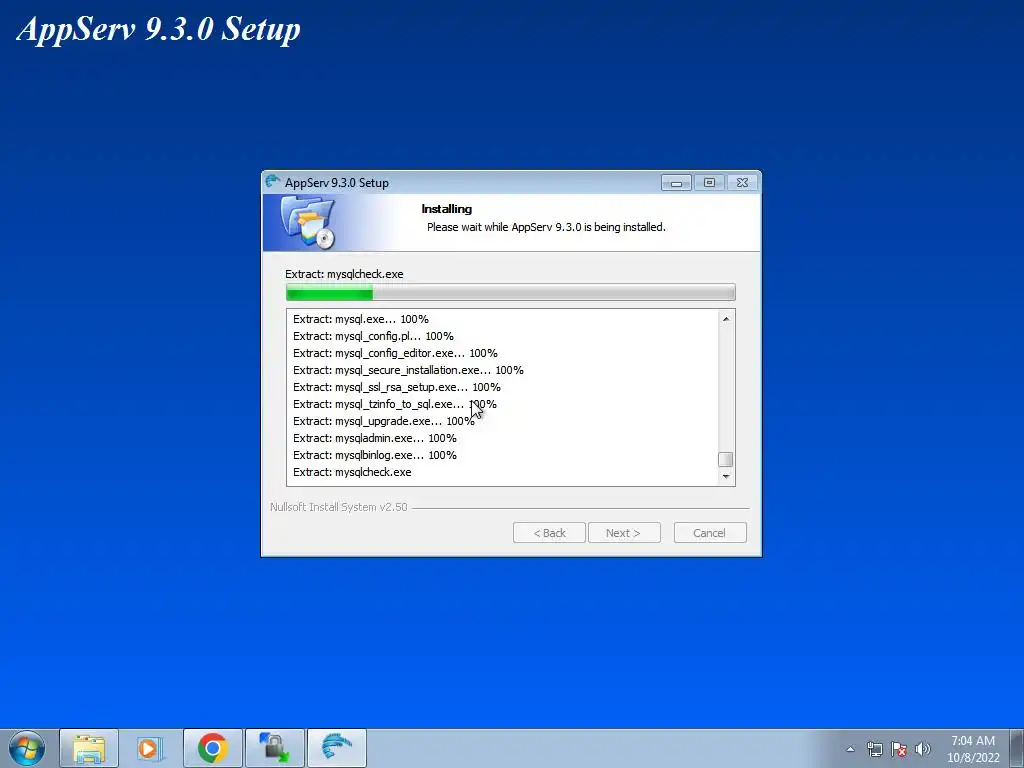1024x768 pixels.
Task: Launch Windows Media Player from taskbar
Action: point(150,748)
